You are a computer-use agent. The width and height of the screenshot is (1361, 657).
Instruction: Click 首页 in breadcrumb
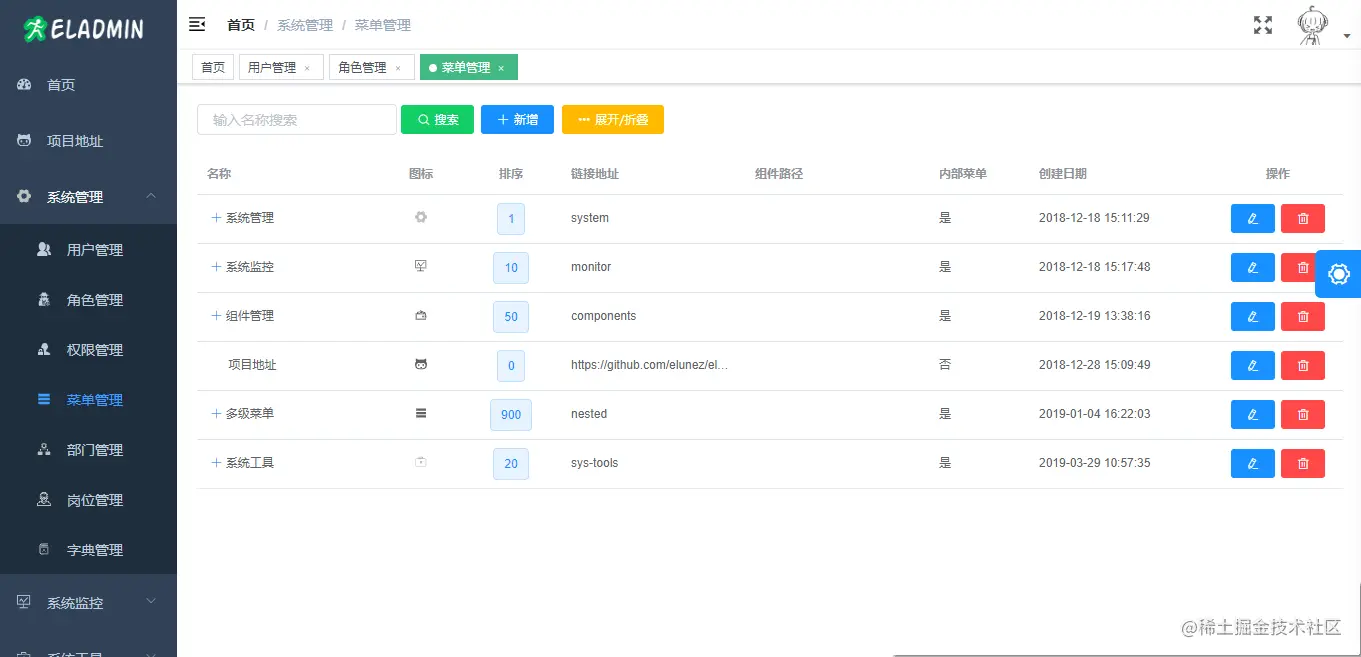[241, 25]
